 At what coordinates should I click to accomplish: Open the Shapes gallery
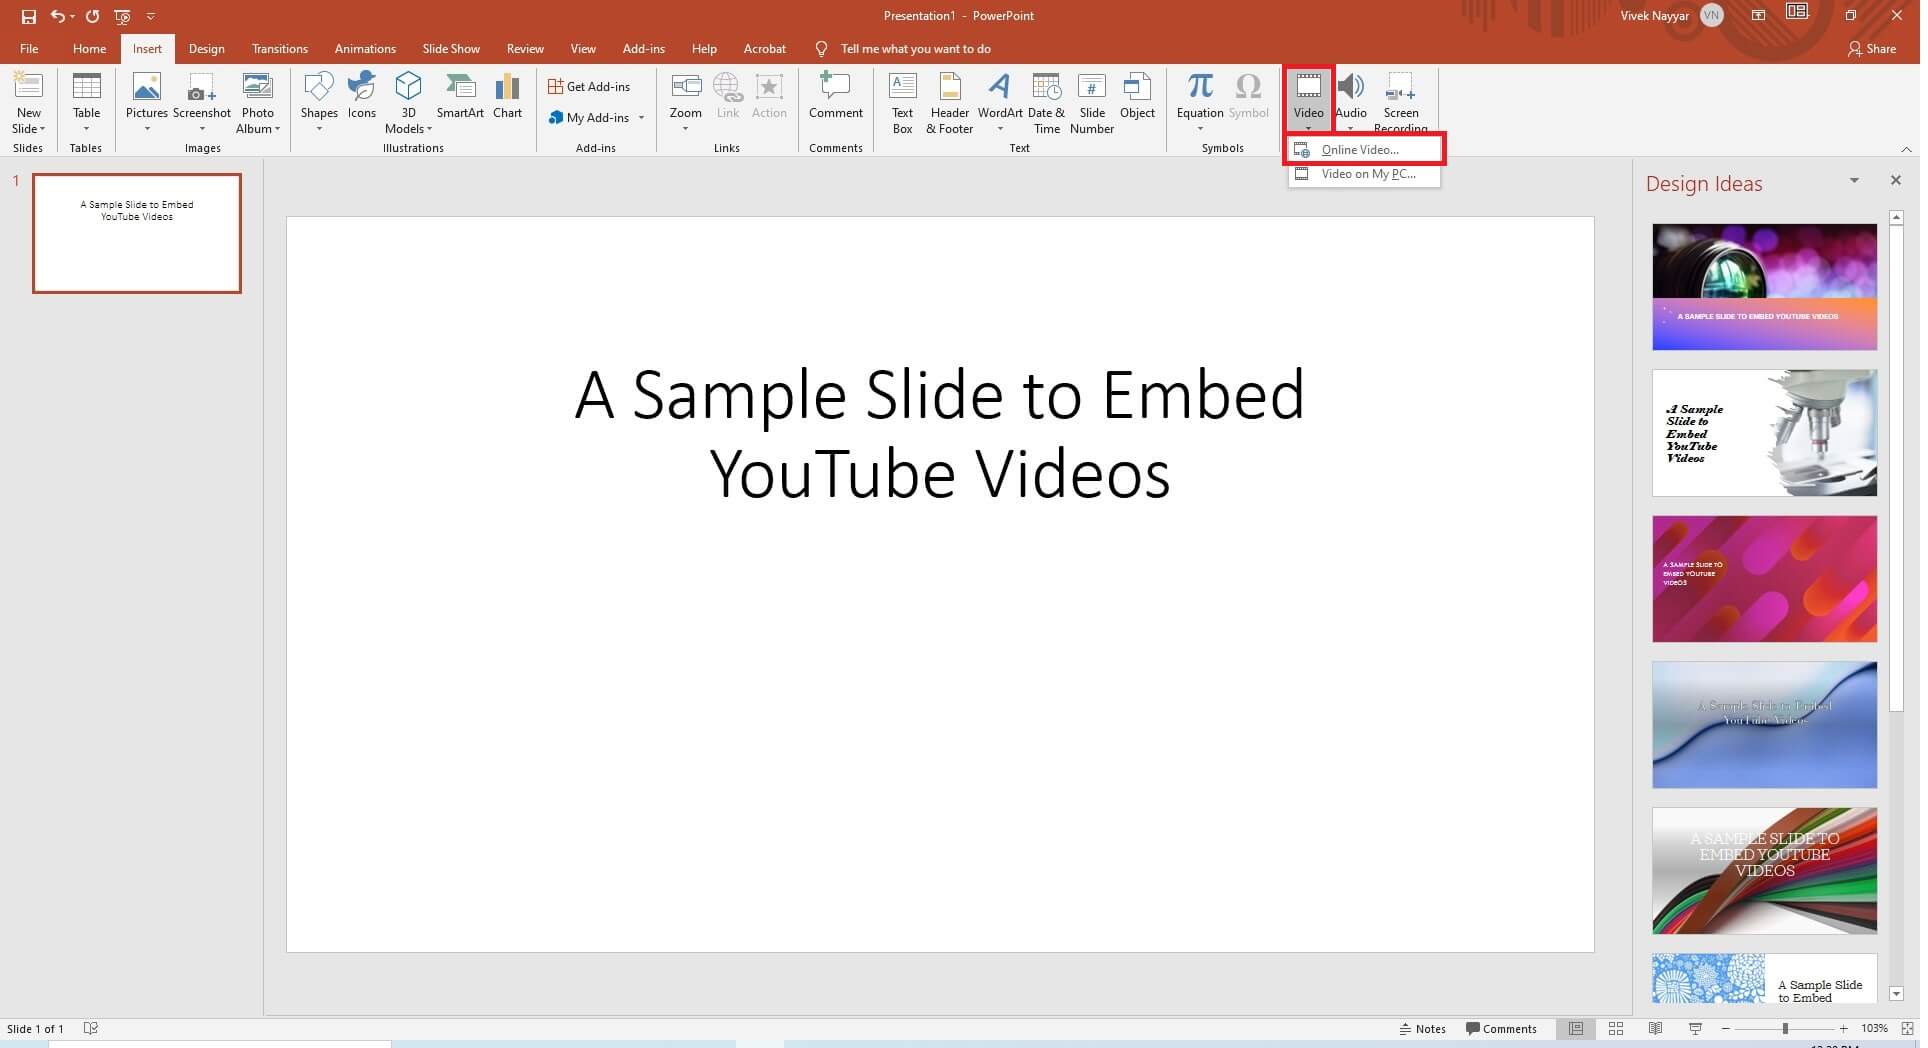[319, 103]
